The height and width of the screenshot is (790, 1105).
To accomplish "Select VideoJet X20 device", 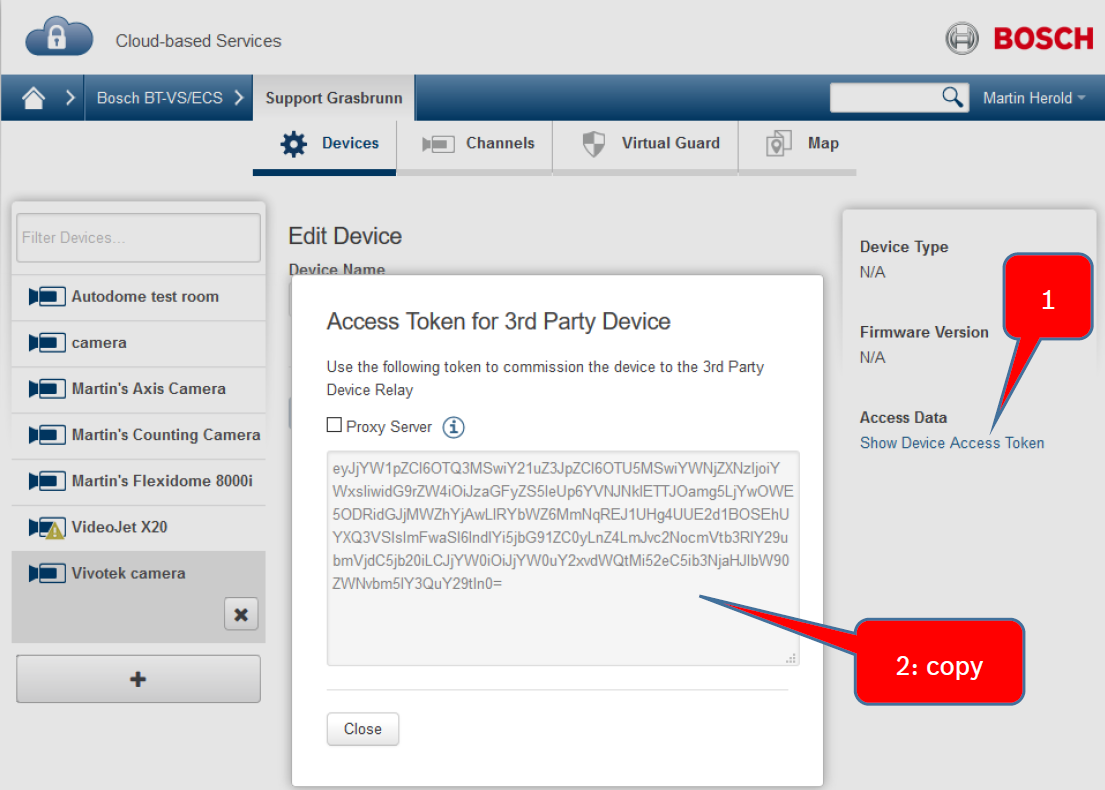I will (x=139, y=528).
